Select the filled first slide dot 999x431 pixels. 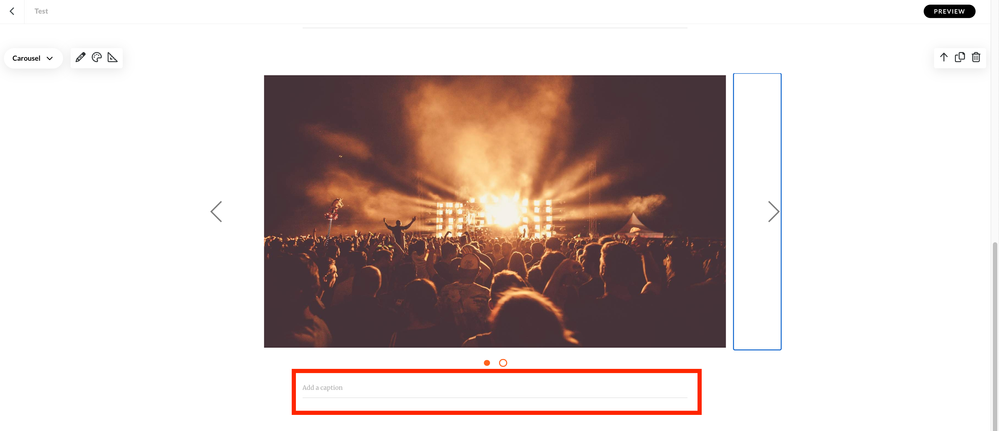click(487, 363)
